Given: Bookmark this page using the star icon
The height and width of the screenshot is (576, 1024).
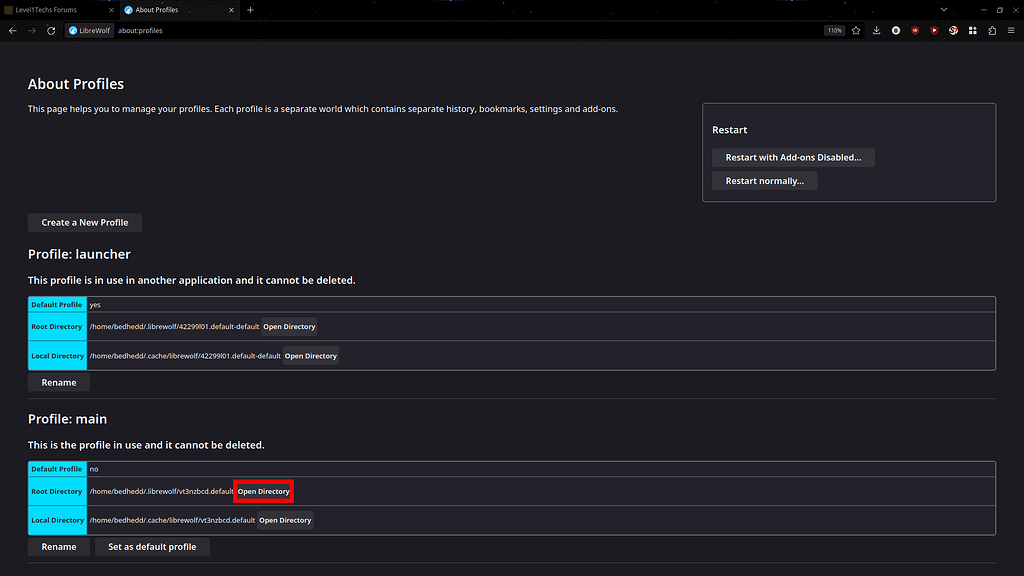Looking at the screenshot, I should point(856,30).
